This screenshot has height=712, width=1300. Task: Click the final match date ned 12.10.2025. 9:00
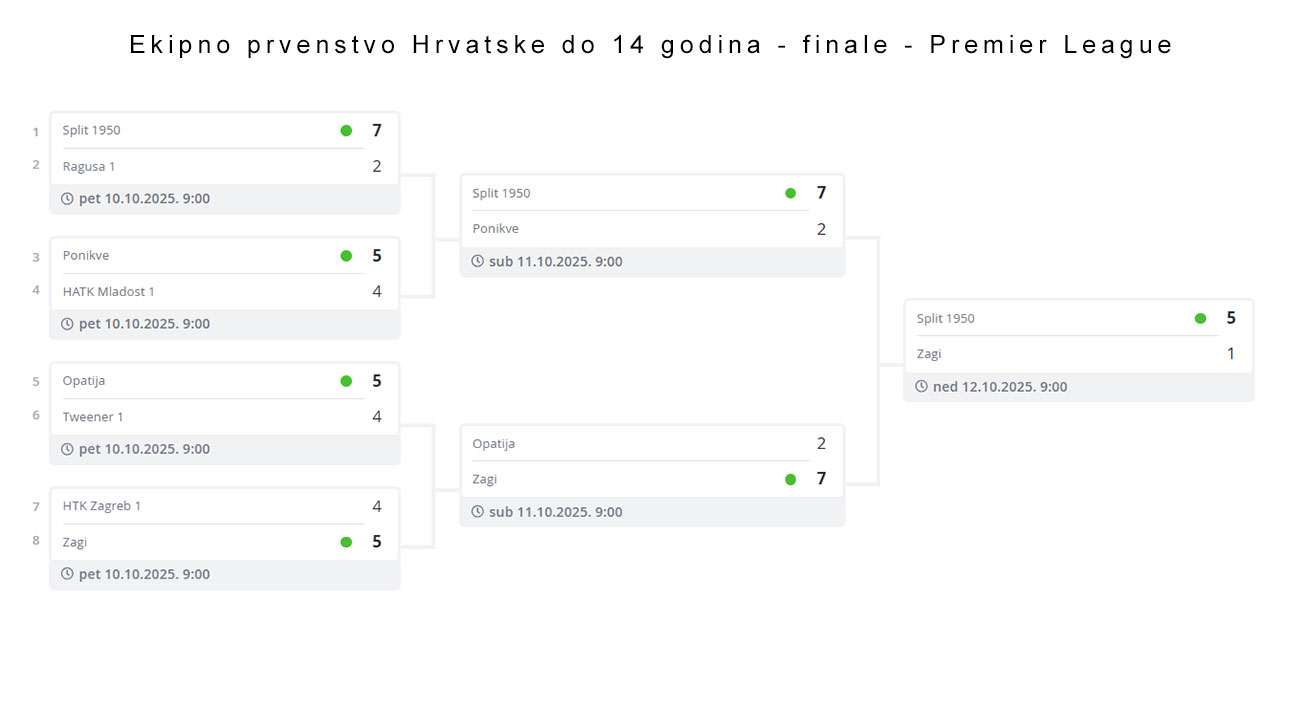pyautogui.click(x=1000, y=387)
